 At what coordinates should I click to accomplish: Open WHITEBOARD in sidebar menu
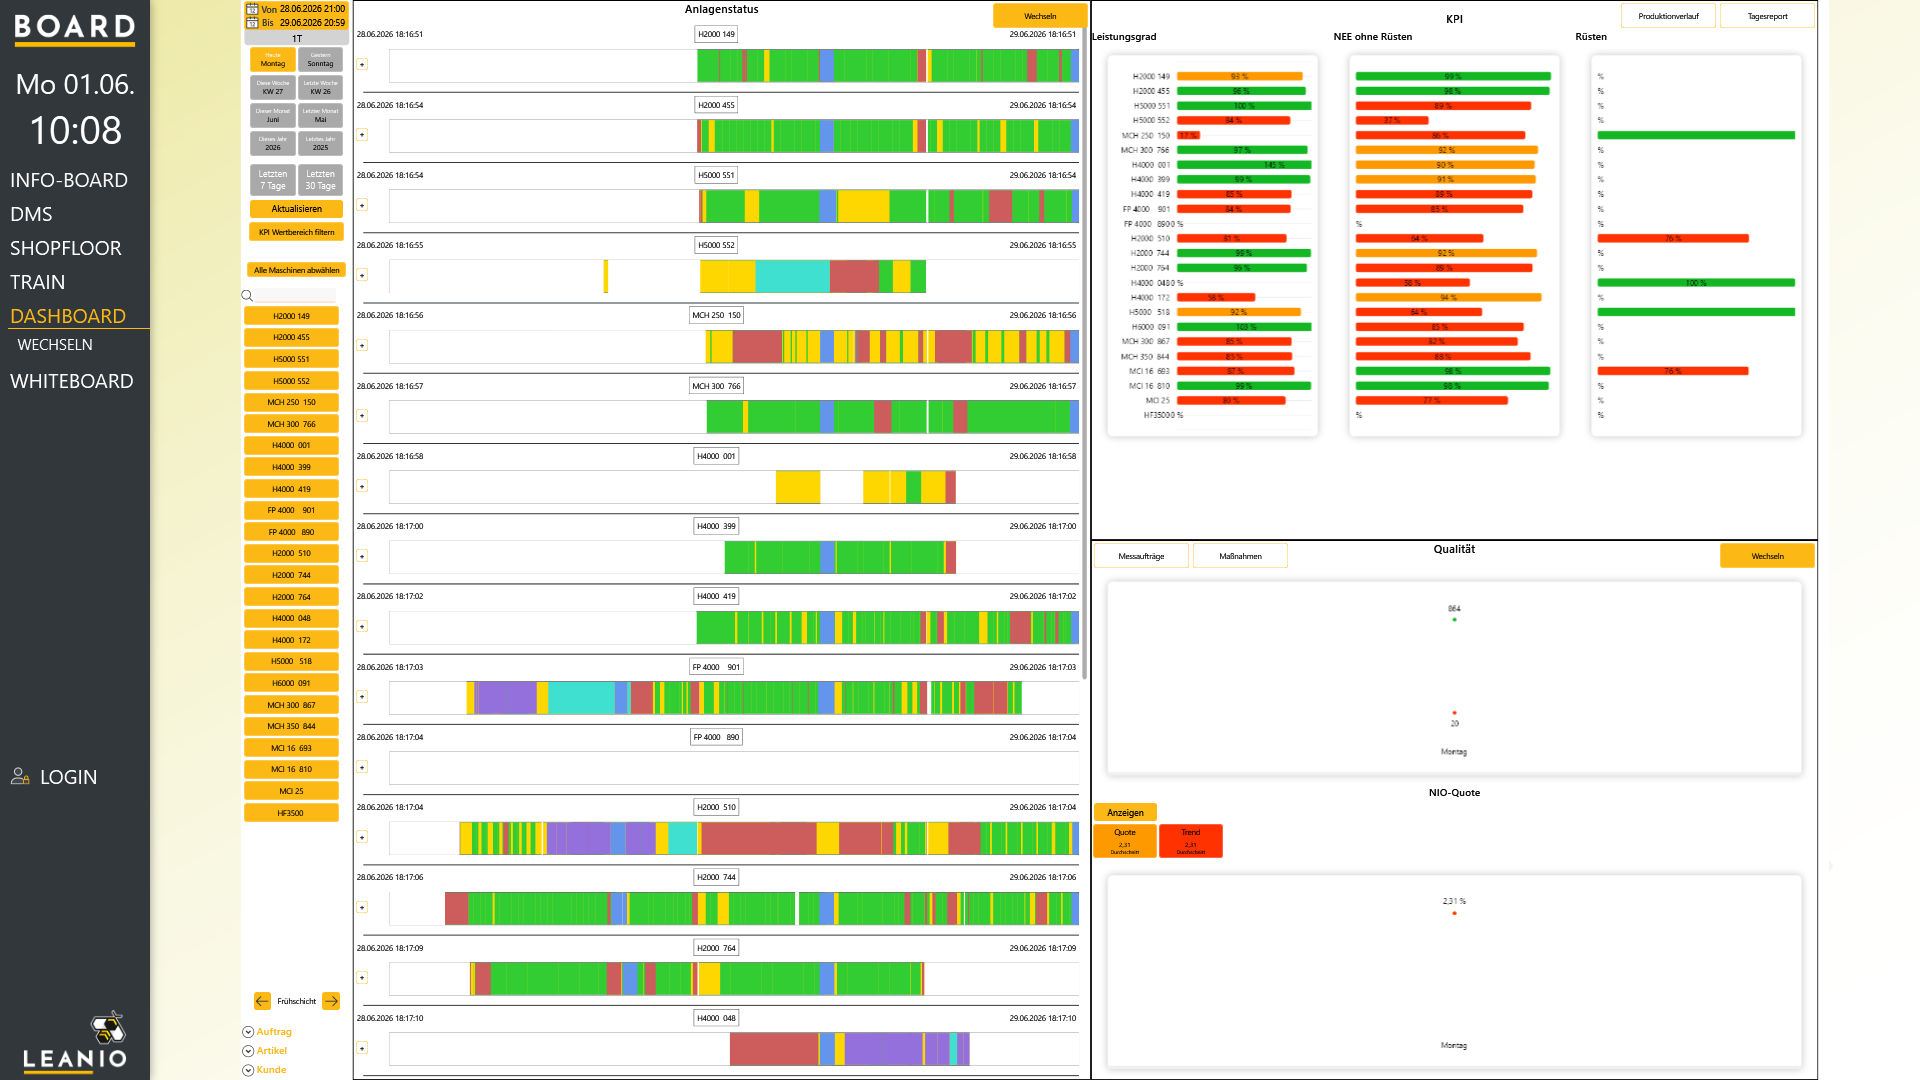[x=72, y=381]
